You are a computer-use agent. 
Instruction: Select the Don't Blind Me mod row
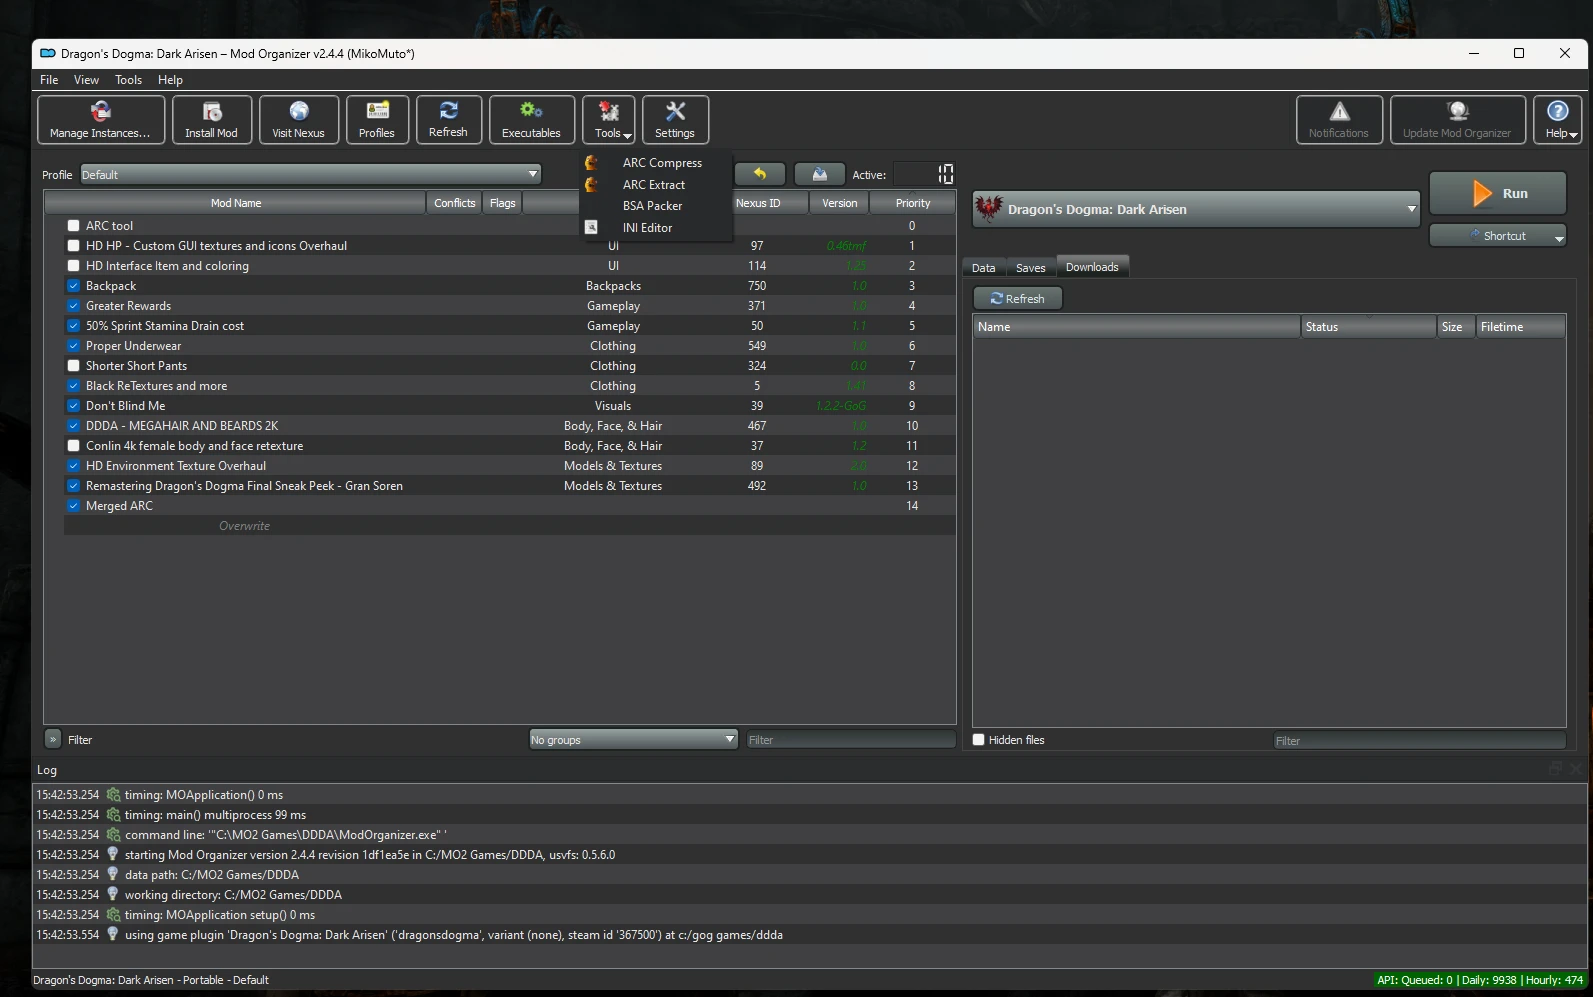[x=510, y=406]
